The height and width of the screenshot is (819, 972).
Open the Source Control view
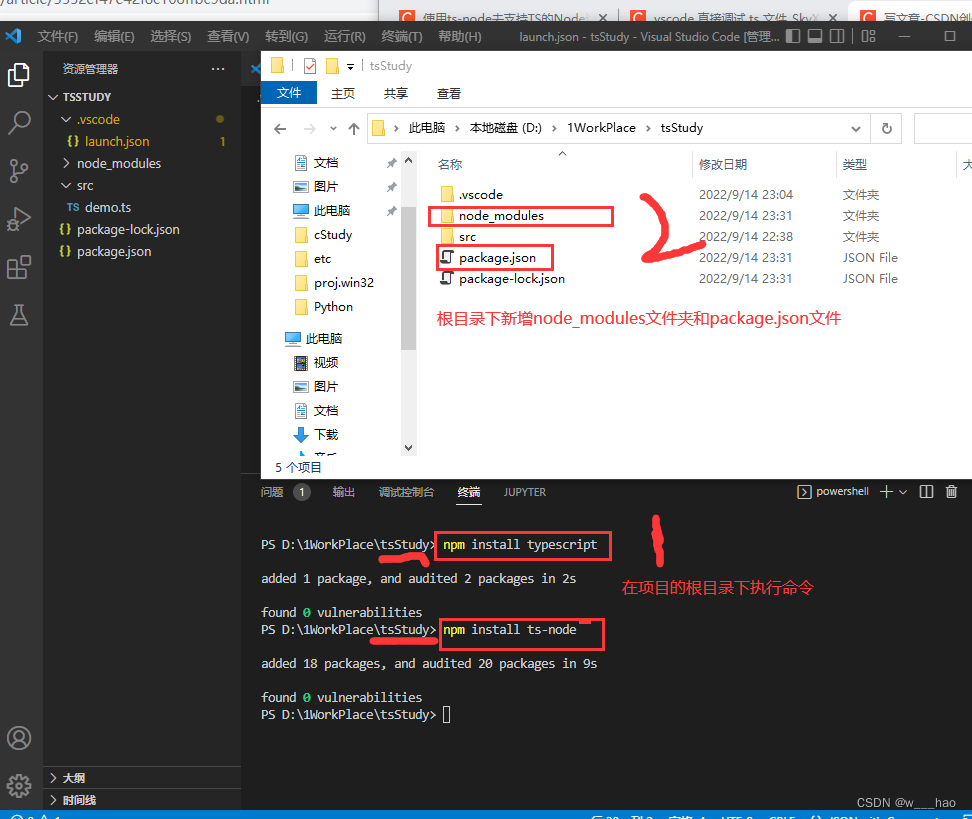point(19,170)
